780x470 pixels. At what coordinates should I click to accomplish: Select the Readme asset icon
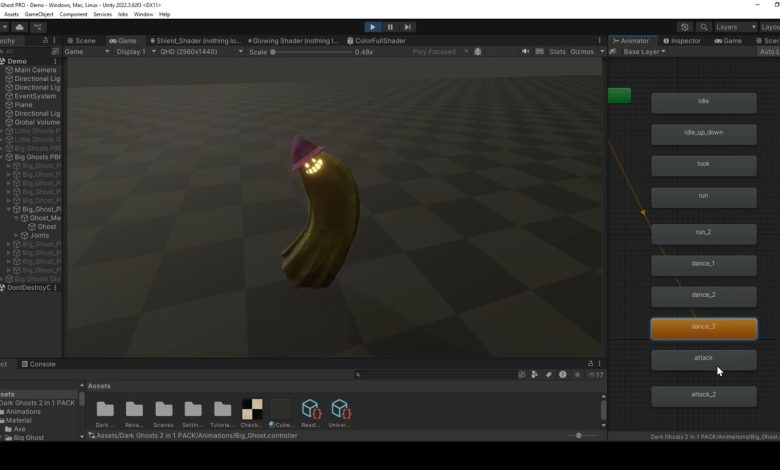click(311, 409)
